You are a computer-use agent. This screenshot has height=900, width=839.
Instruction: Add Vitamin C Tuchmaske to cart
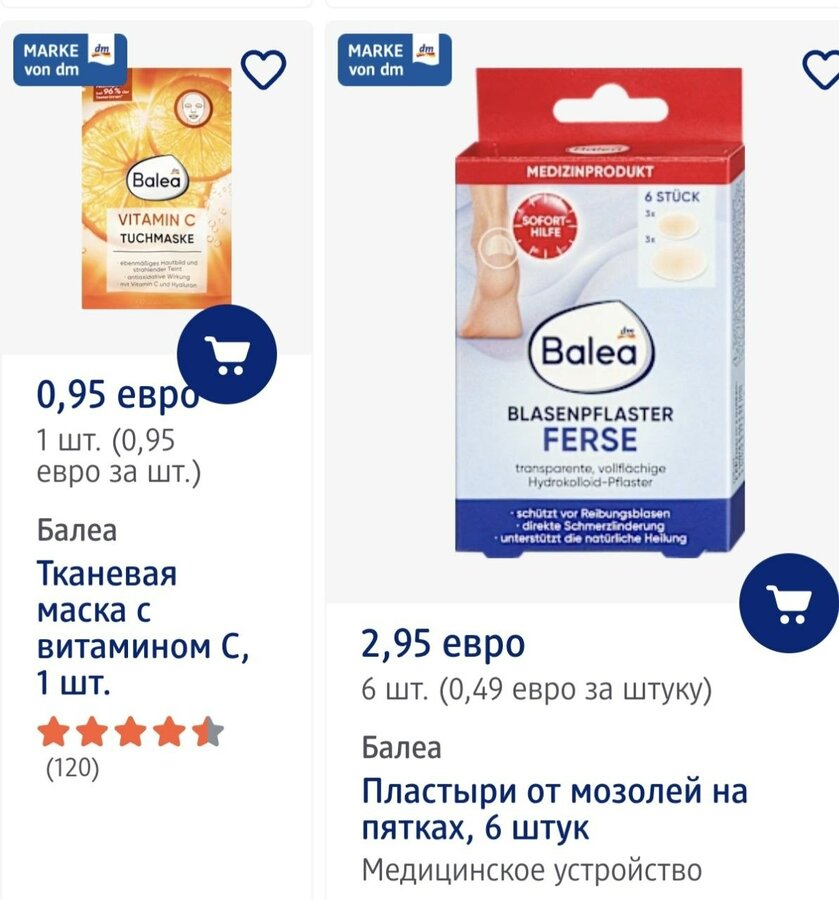click(x=227, y=355)
